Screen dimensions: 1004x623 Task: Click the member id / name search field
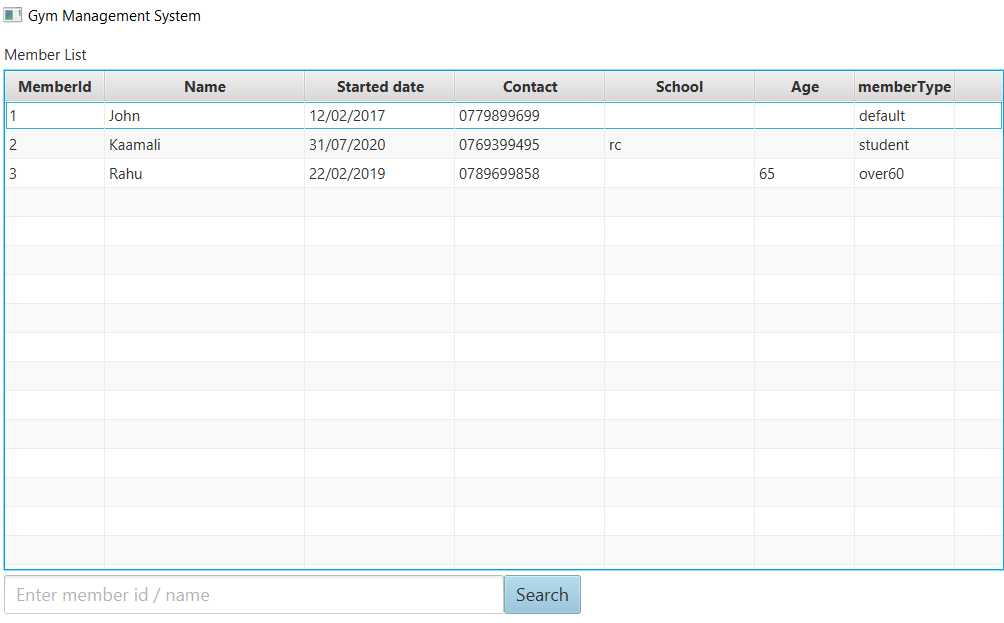pos(254,595)
